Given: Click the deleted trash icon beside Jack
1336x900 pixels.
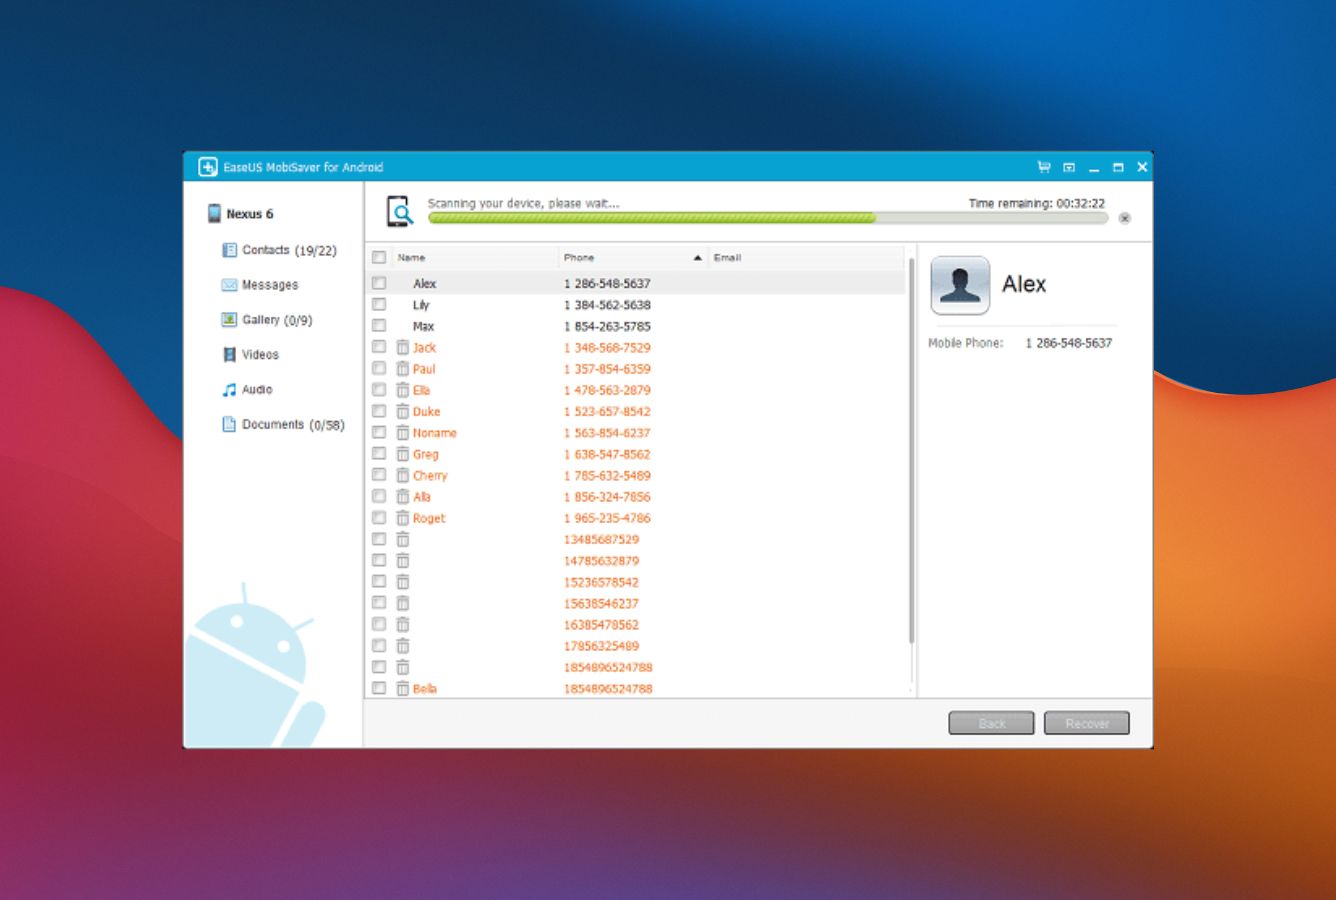Looking at the screenshot, I should click(402, 347).
